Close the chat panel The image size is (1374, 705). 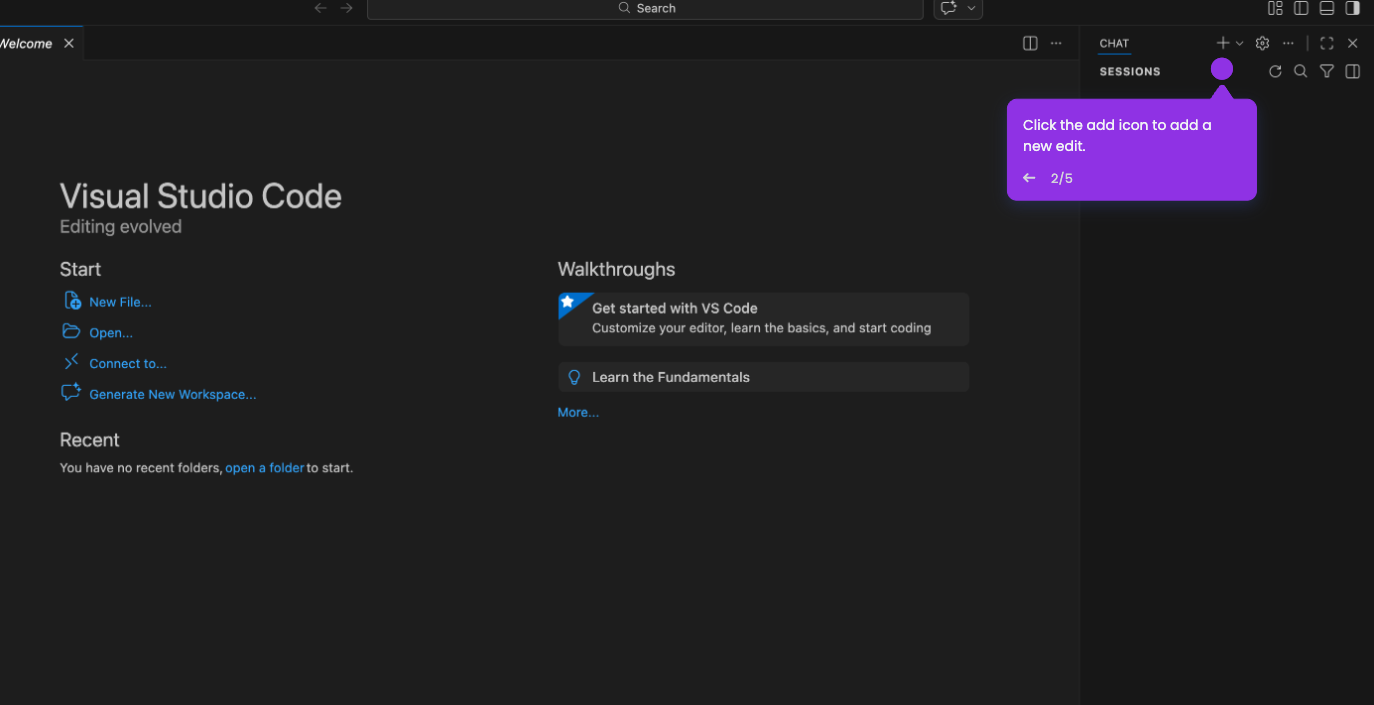pos(1353,43)
